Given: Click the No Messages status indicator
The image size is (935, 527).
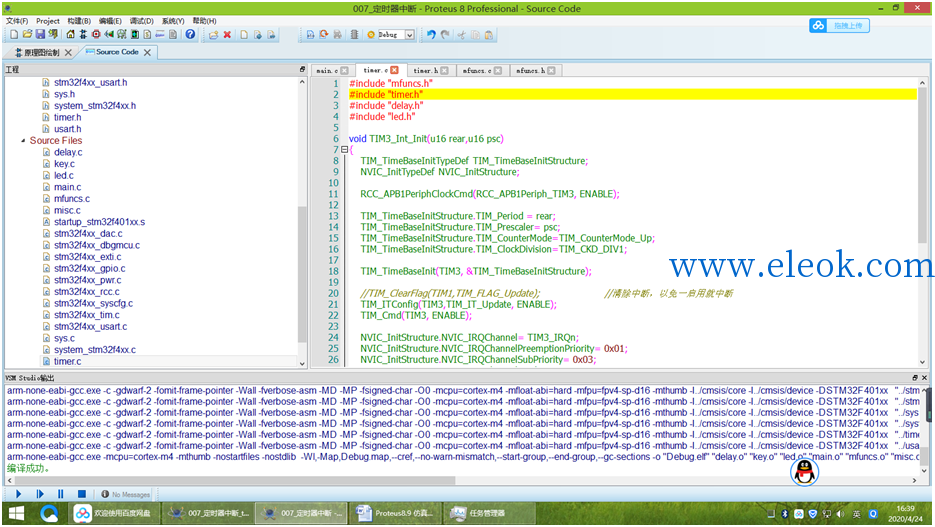Looking at the screenshot, I should tap(126, 494).
